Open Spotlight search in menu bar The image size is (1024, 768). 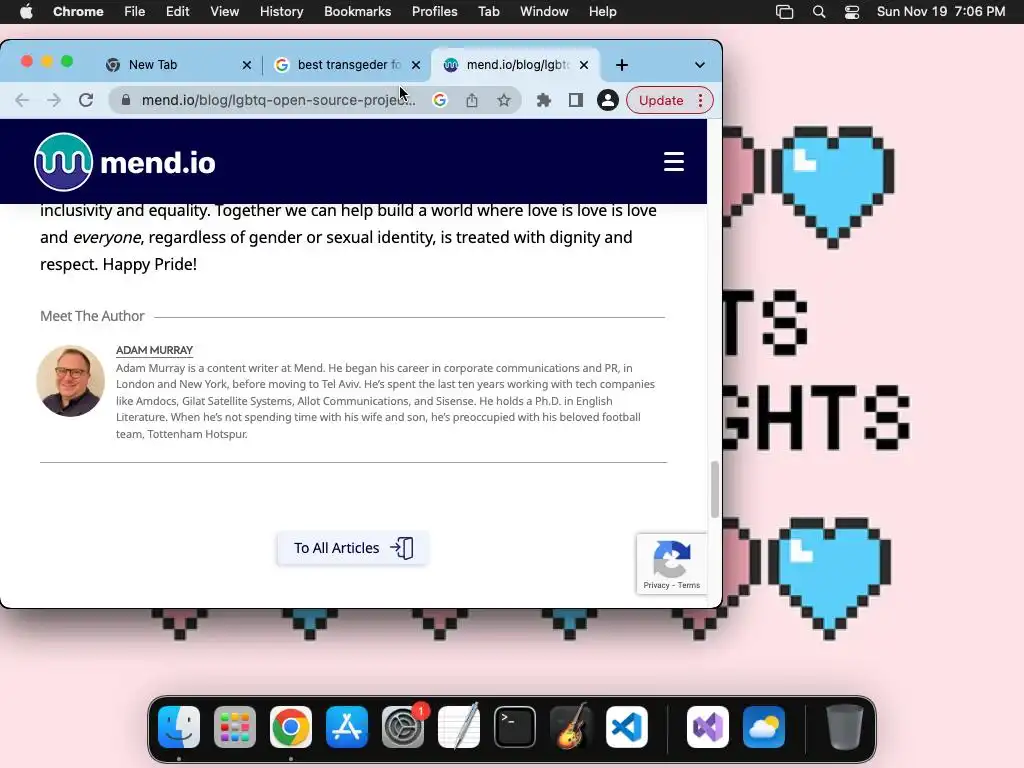[818, 12]
